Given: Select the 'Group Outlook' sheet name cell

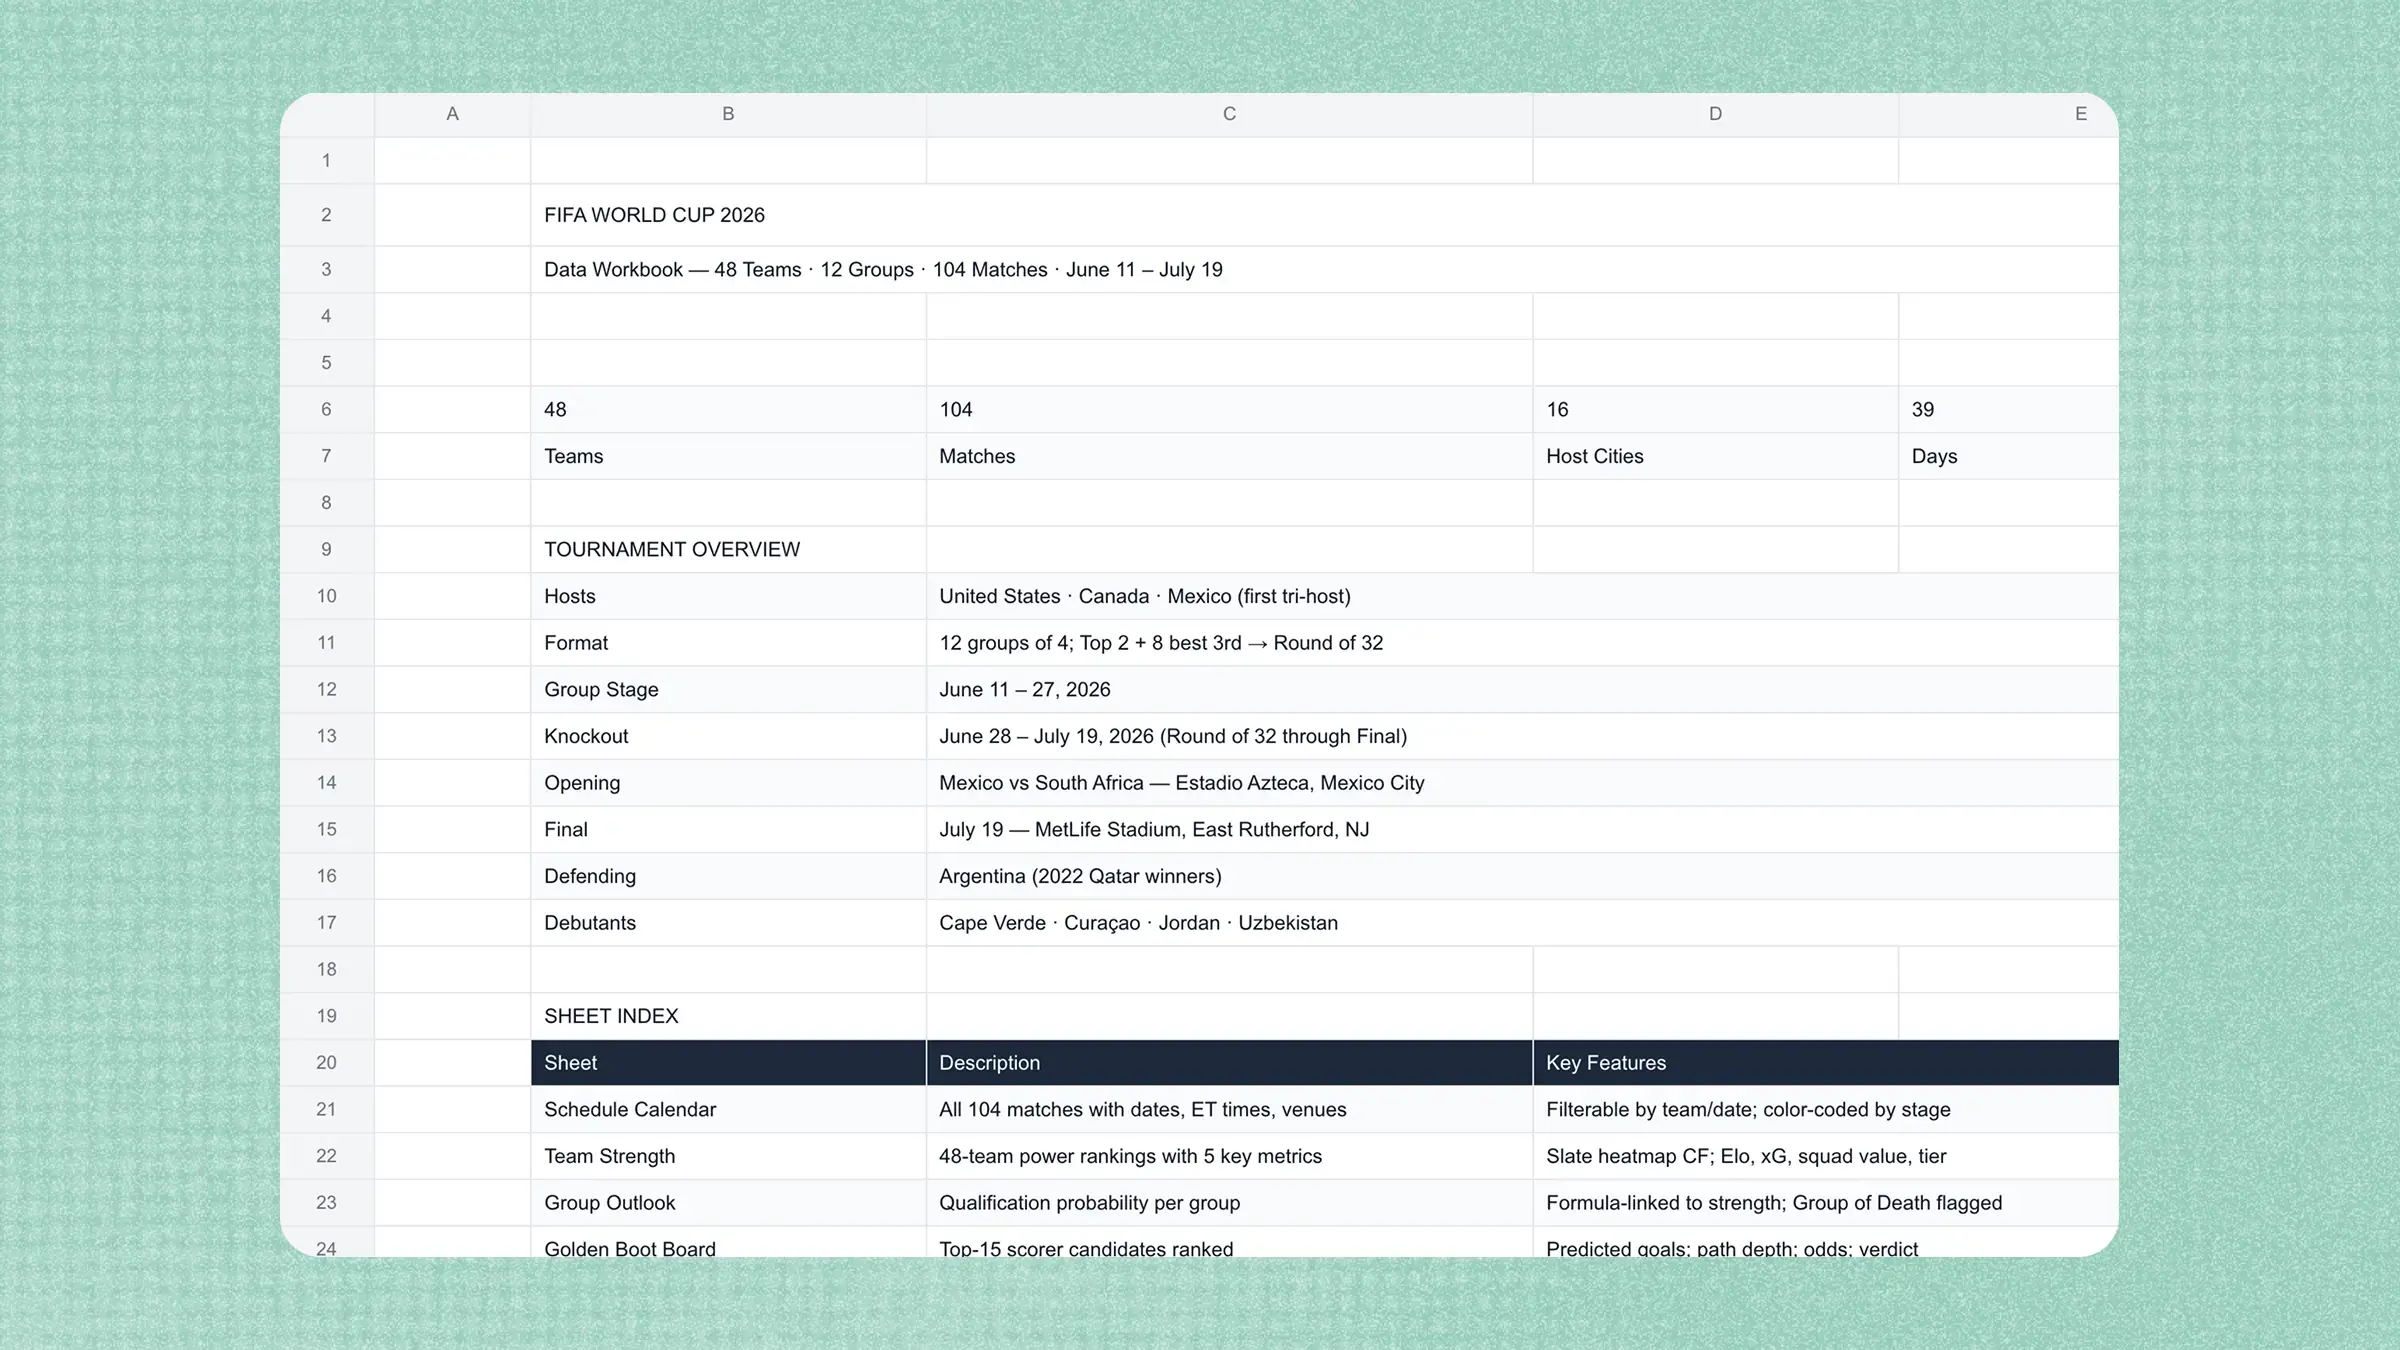Looking at the screenshot, I should (728, 1203).
